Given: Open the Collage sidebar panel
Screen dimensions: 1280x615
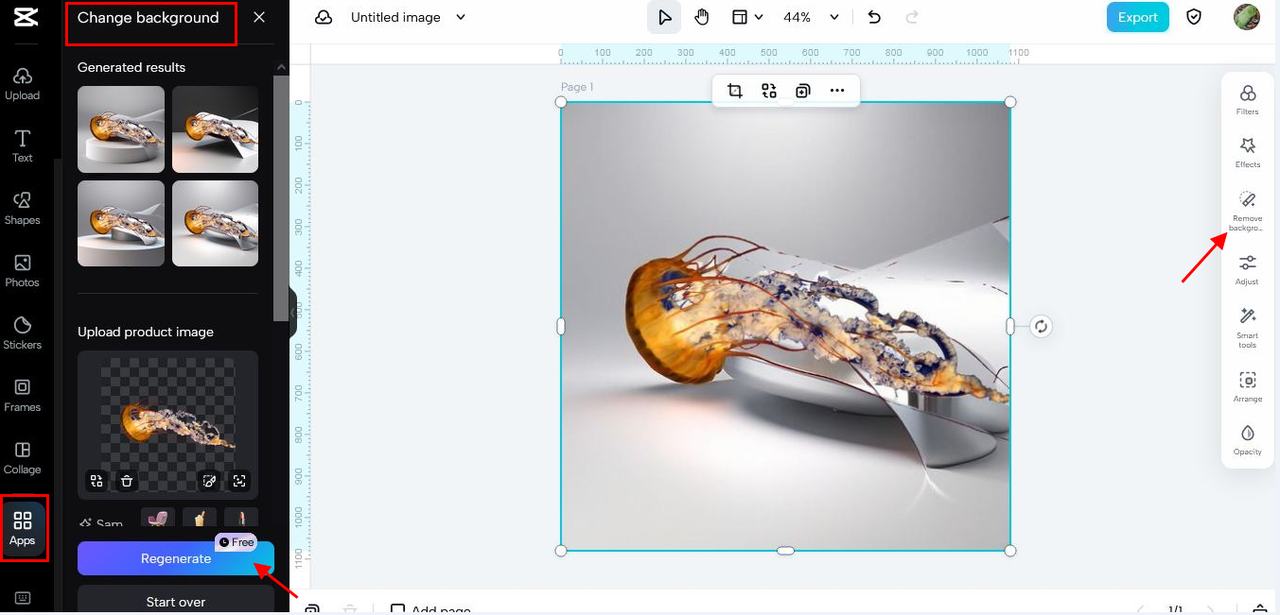Looking at the screenshot, I should [x=22, y=458].
